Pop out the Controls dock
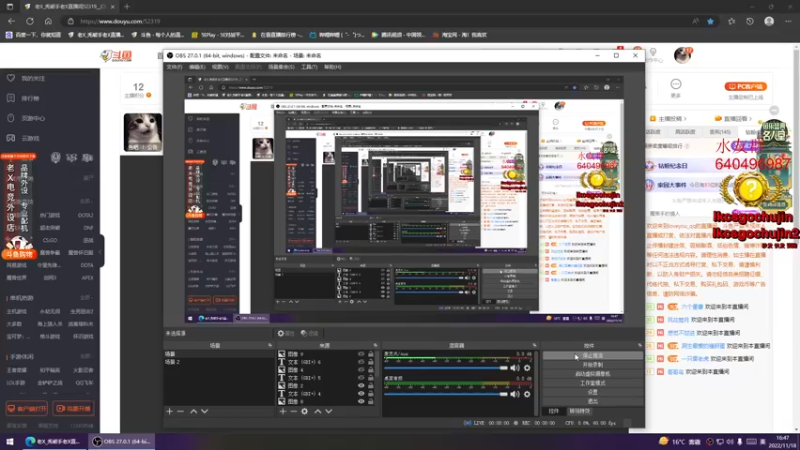This screenshot has width=800, height=450. (640, 345)
